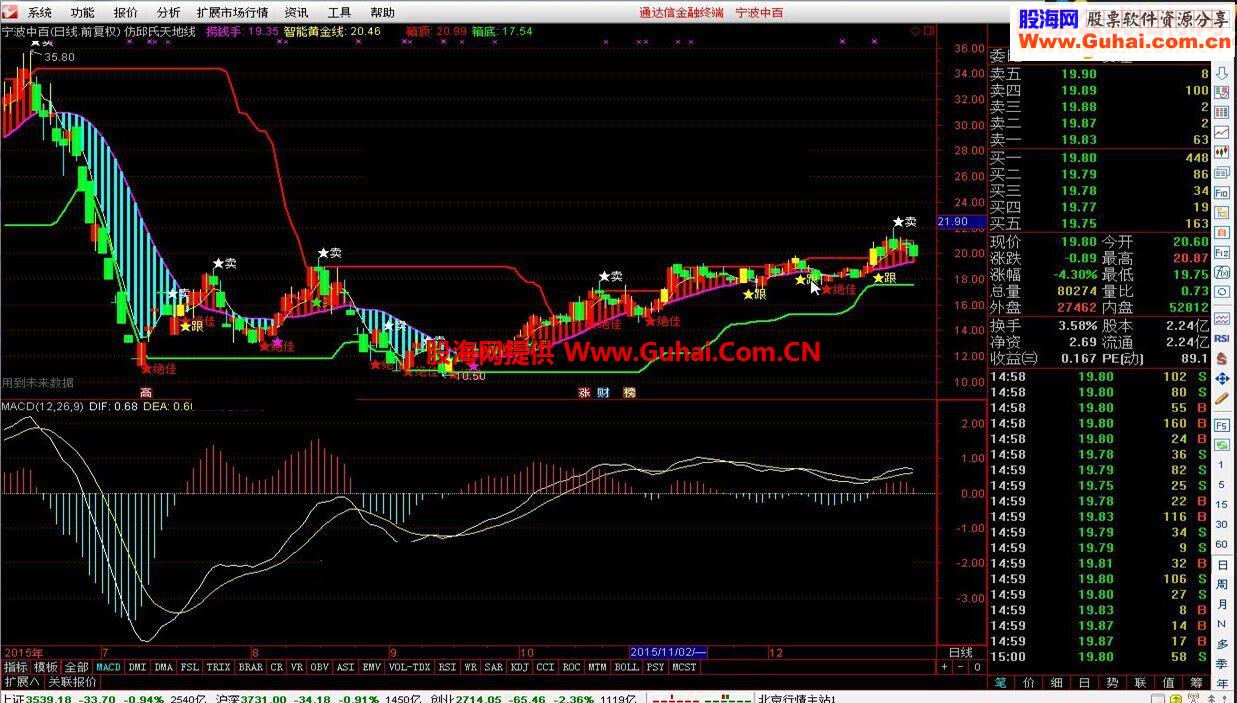Open the 工具 menu
Screen dimensions: 1237x703
tap(339, 13)
